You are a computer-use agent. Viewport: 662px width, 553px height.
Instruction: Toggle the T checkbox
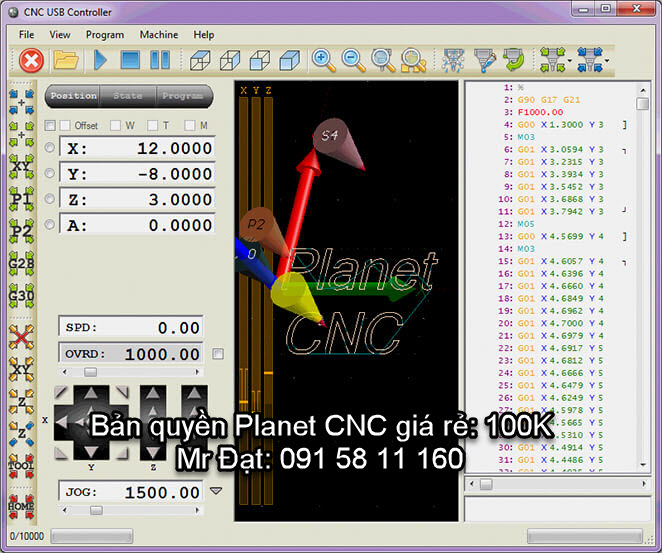[152, 125]
